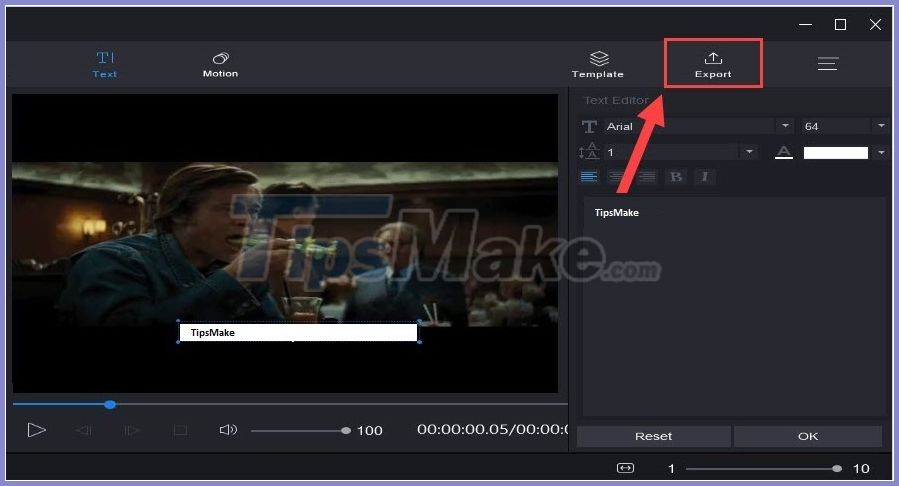Mute the volume speaker icon
This screenshot has width=899, height=486.
pos(228,430)
